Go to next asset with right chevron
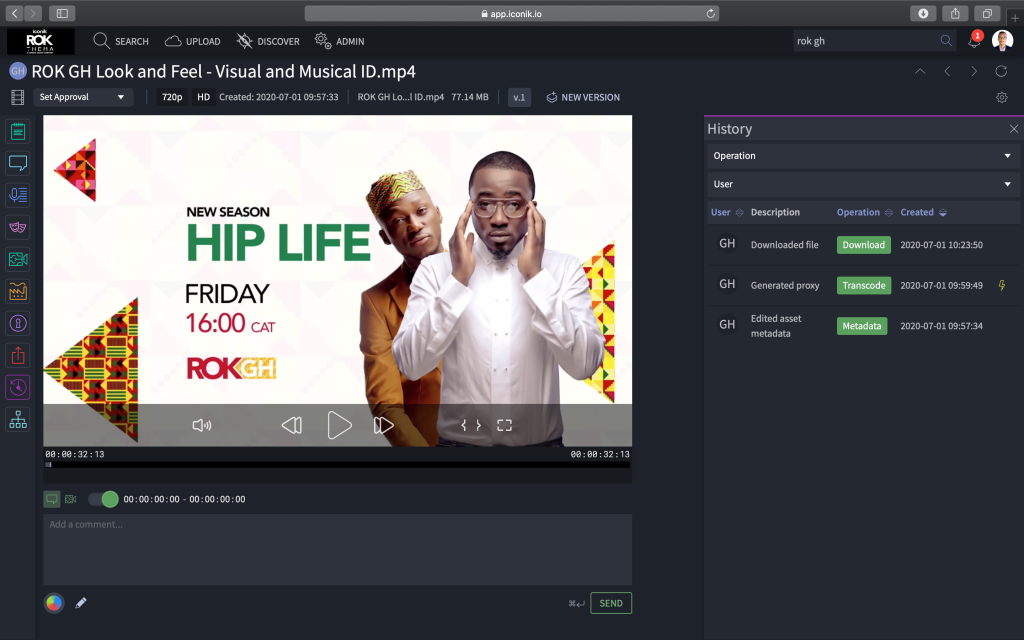 (x=974, y=71)
